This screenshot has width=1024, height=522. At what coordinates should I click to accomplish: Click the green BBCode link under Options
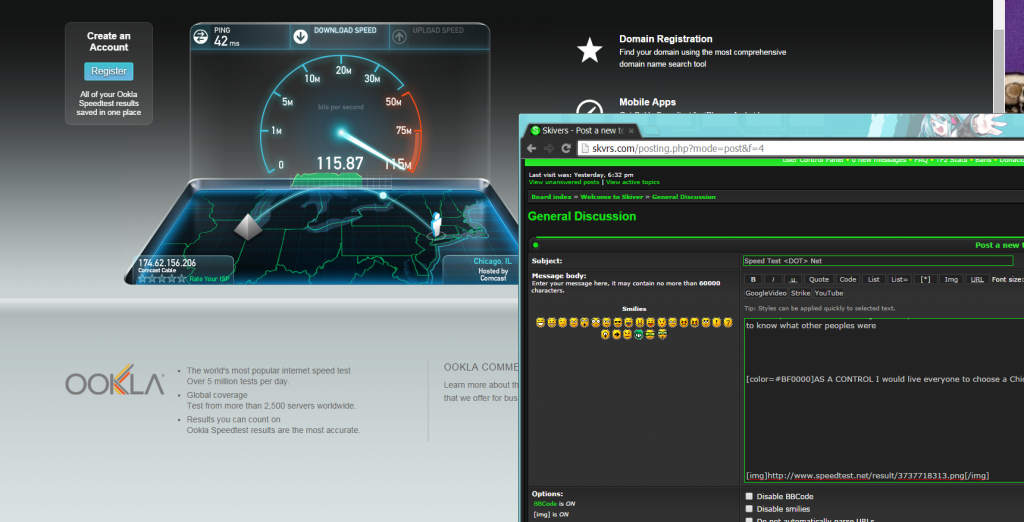coord(545,504)
